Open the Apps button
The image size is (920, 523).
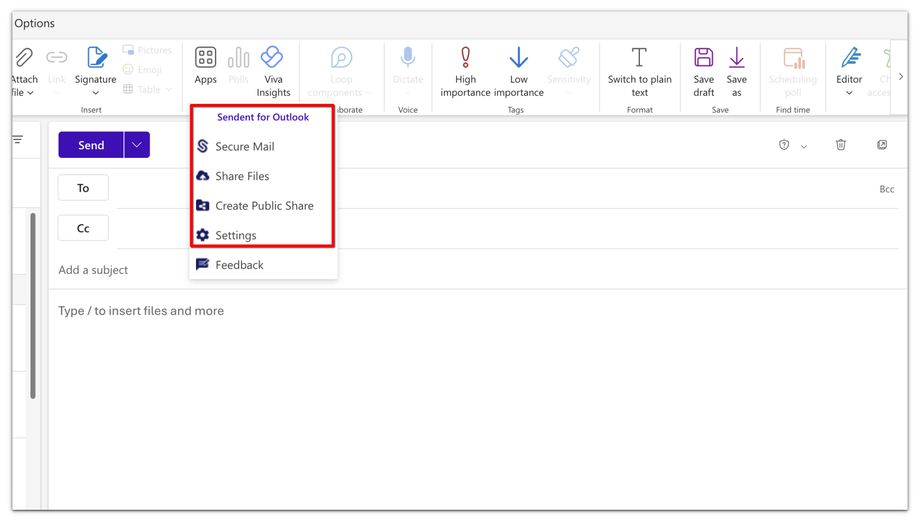pyautogui.click(x=205, y=65)
